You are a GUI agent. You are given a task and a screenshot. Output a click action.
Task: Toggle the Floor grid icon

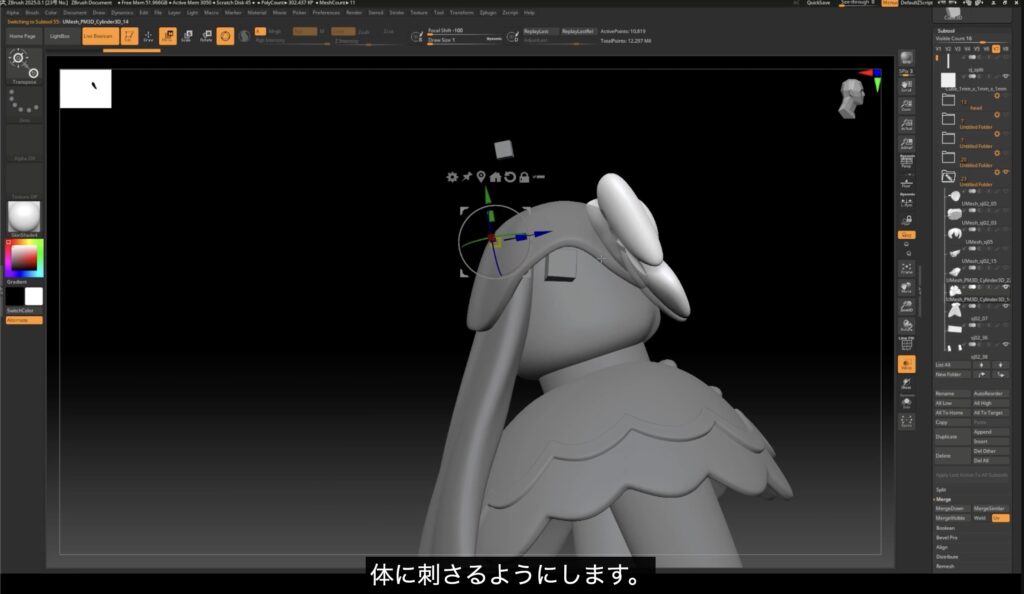pos(906,182)
